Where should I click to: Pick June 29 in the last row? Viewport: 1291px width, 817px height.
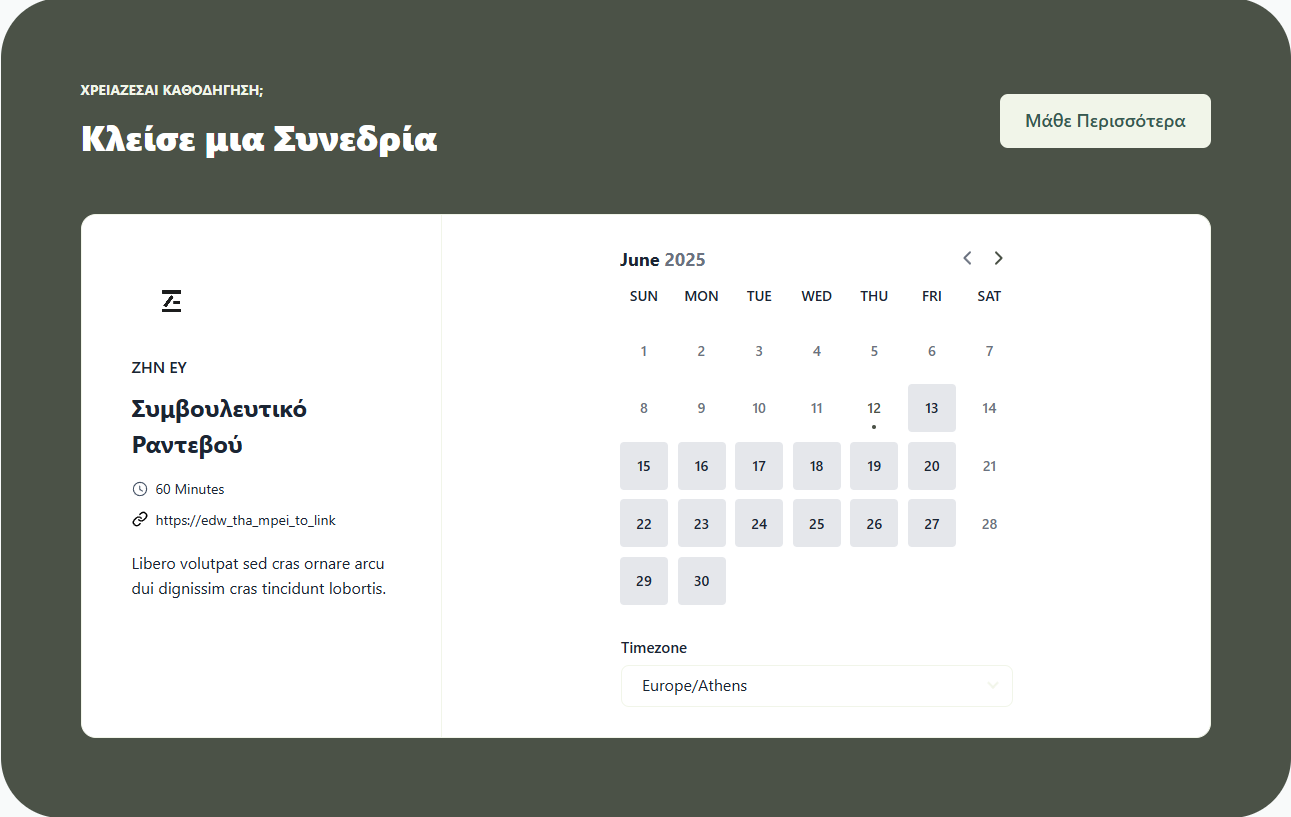pos(643,581)
